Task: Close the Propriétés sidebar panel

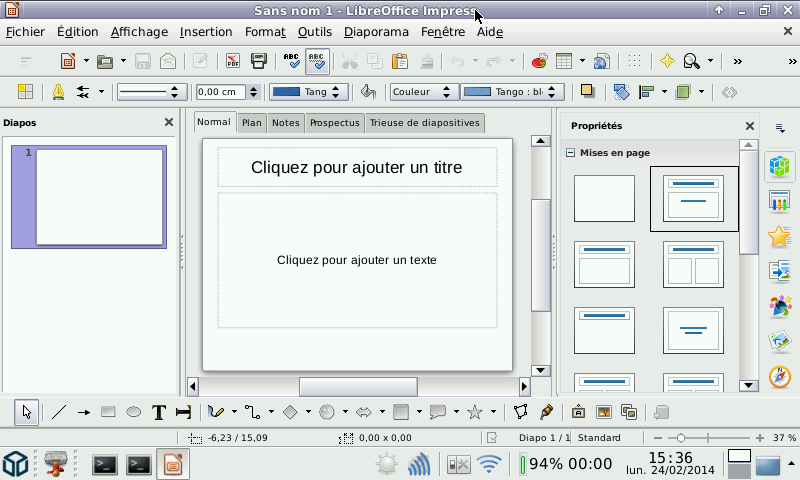Action: click(749, 126)
